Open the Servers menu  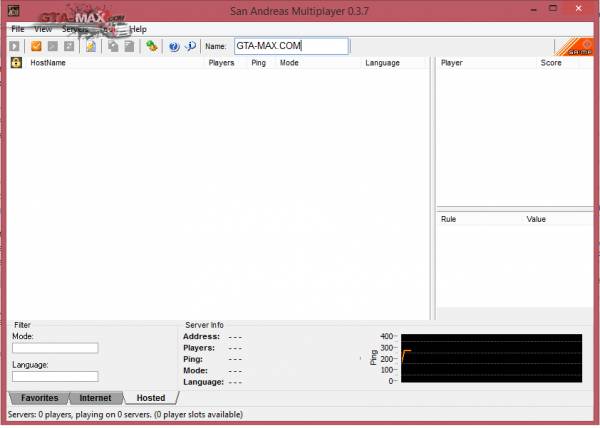coord(75,29)
